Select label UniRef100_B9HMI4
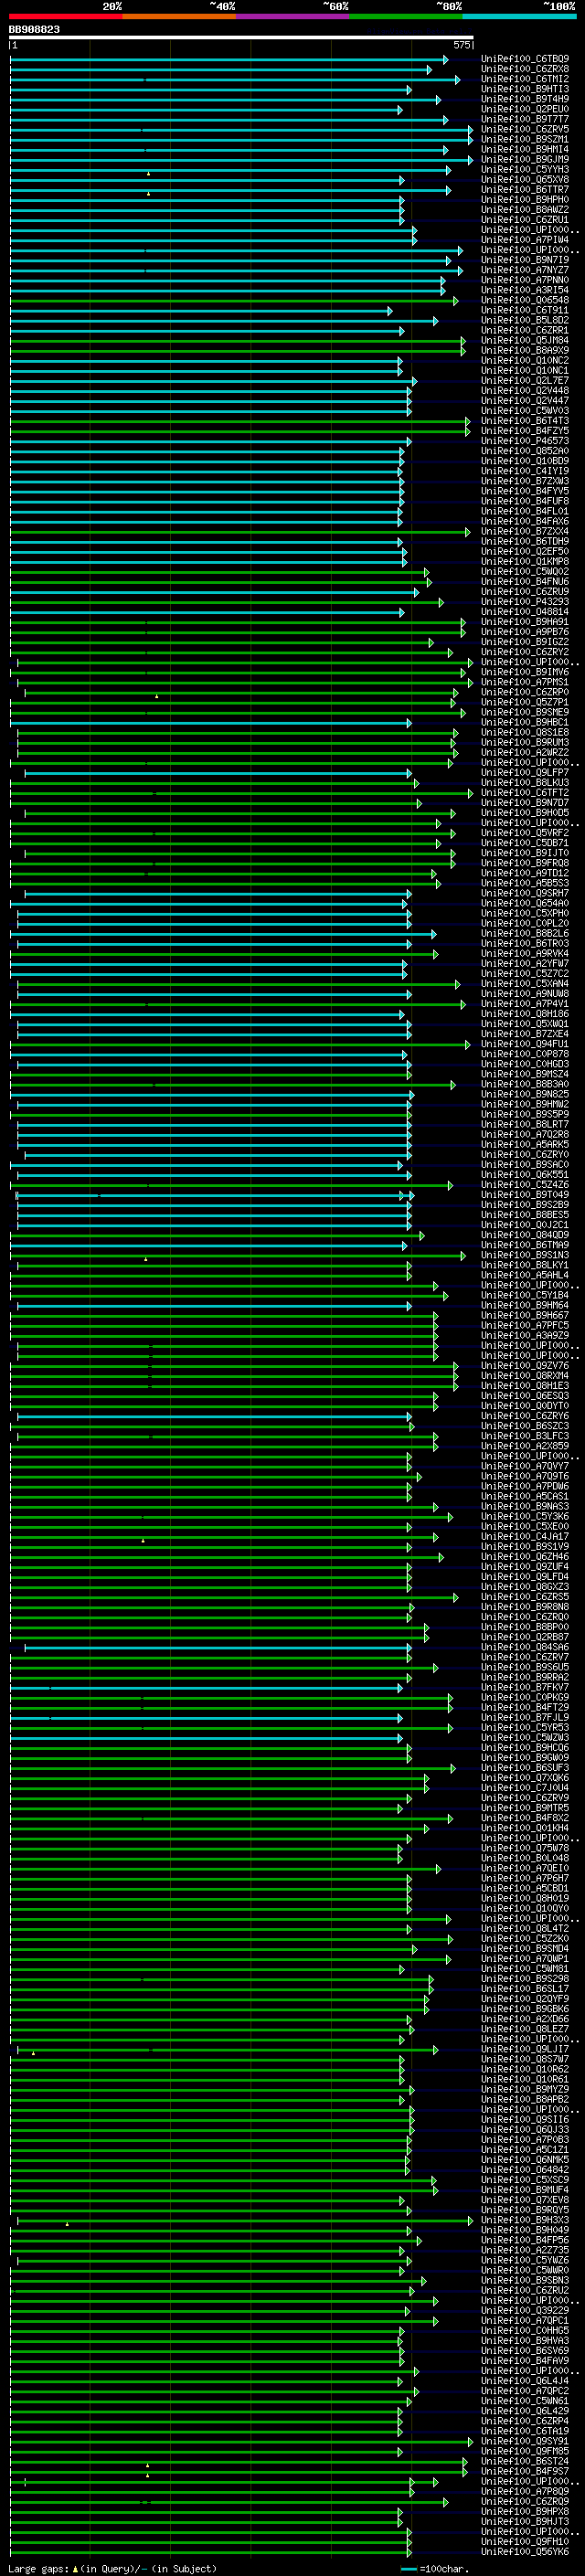This screenshot has height=2576, width=585. click(x=525, y=150)
